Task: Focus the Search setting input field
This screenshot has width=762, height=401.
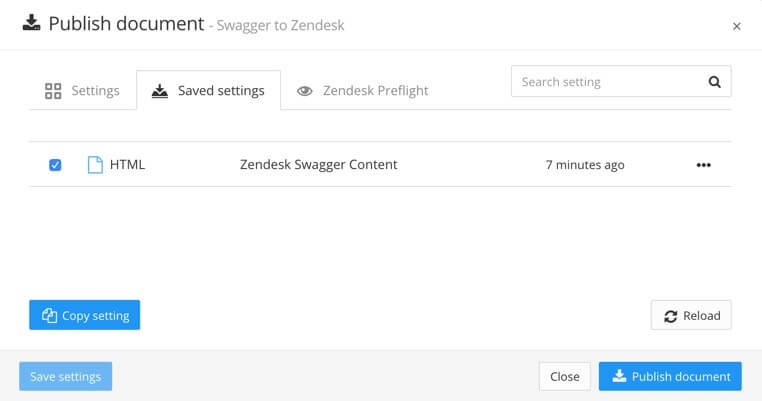Action: click(x=621, y=82)
